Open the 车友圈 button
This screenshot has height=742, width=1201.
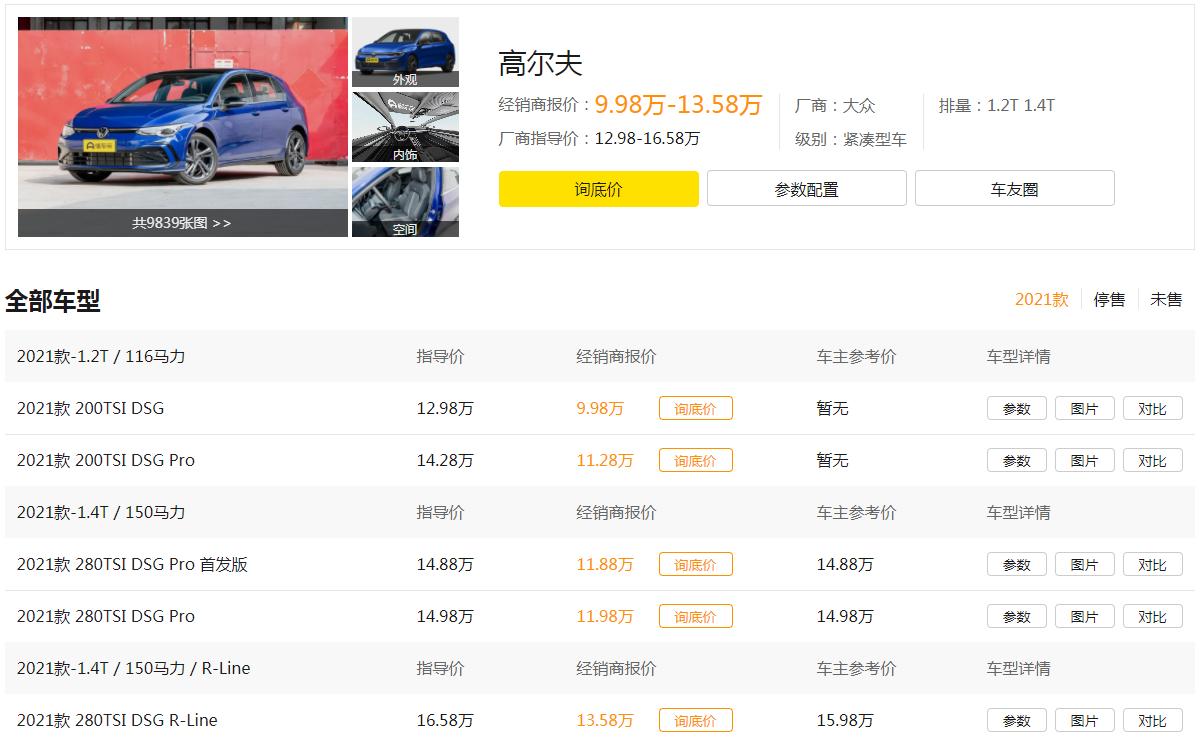coord(1015,189)
